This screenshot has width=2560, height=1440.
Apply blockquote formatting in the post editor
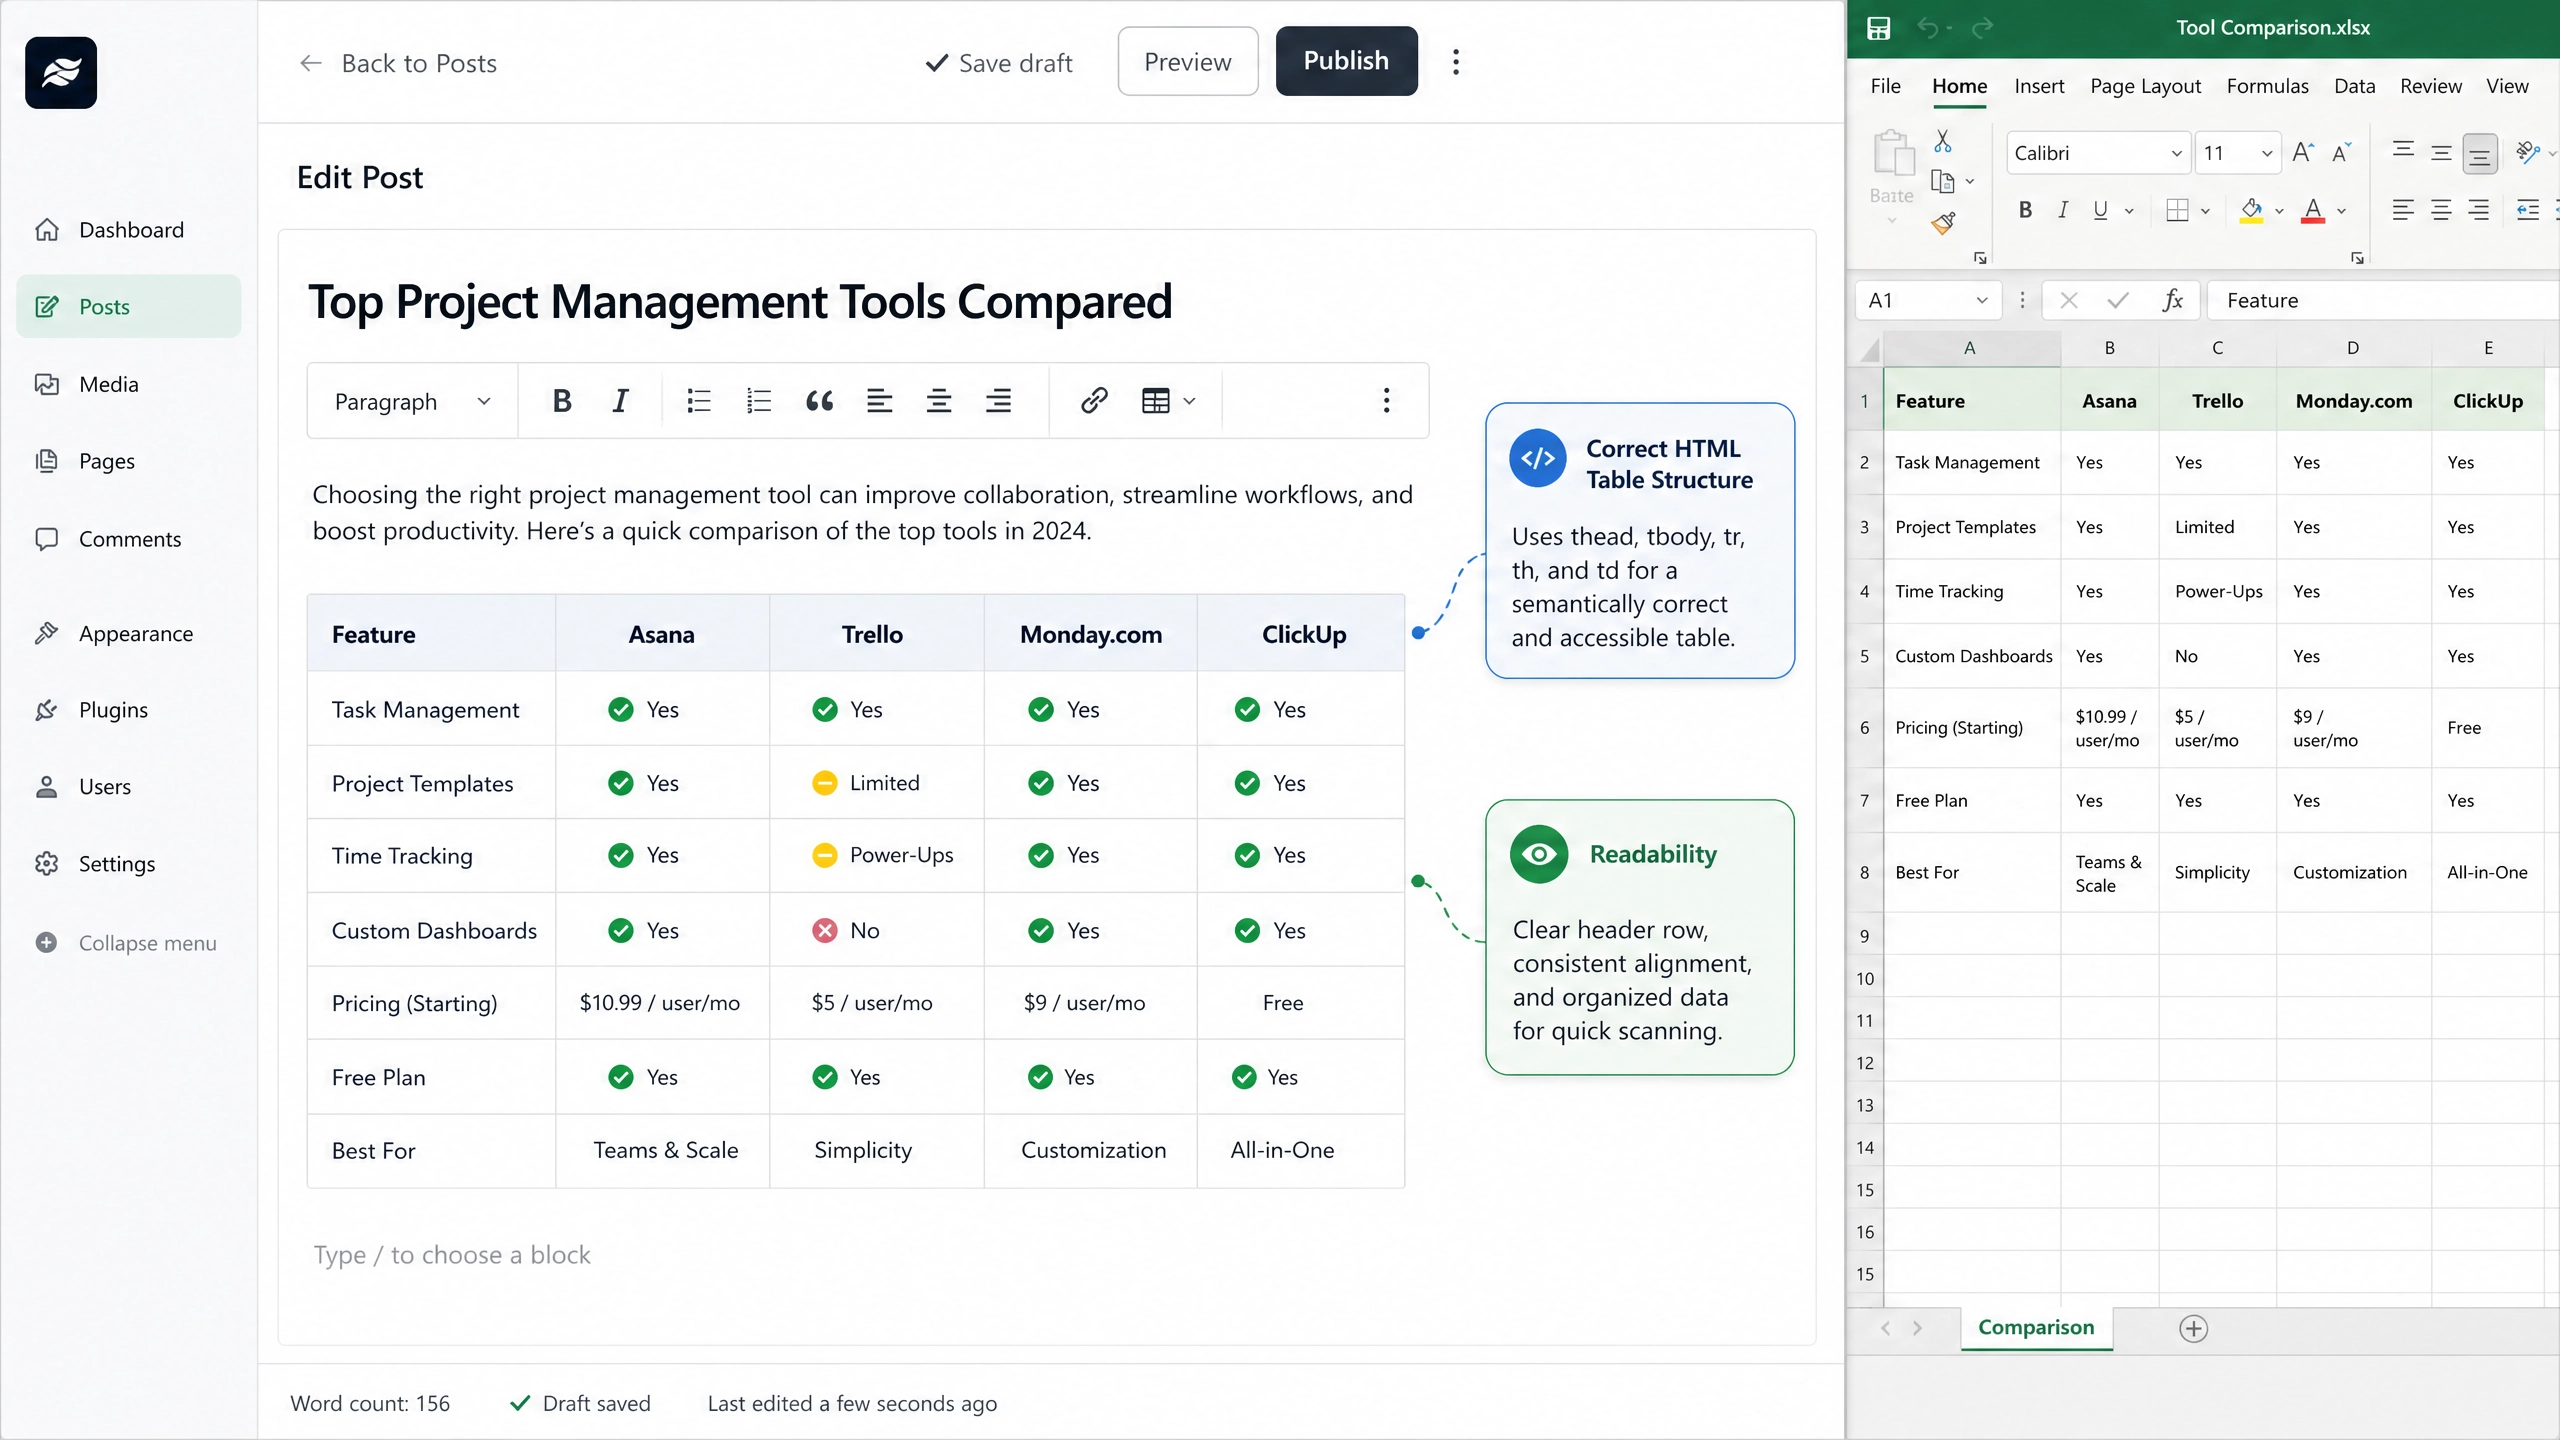(x=819, y=401)
